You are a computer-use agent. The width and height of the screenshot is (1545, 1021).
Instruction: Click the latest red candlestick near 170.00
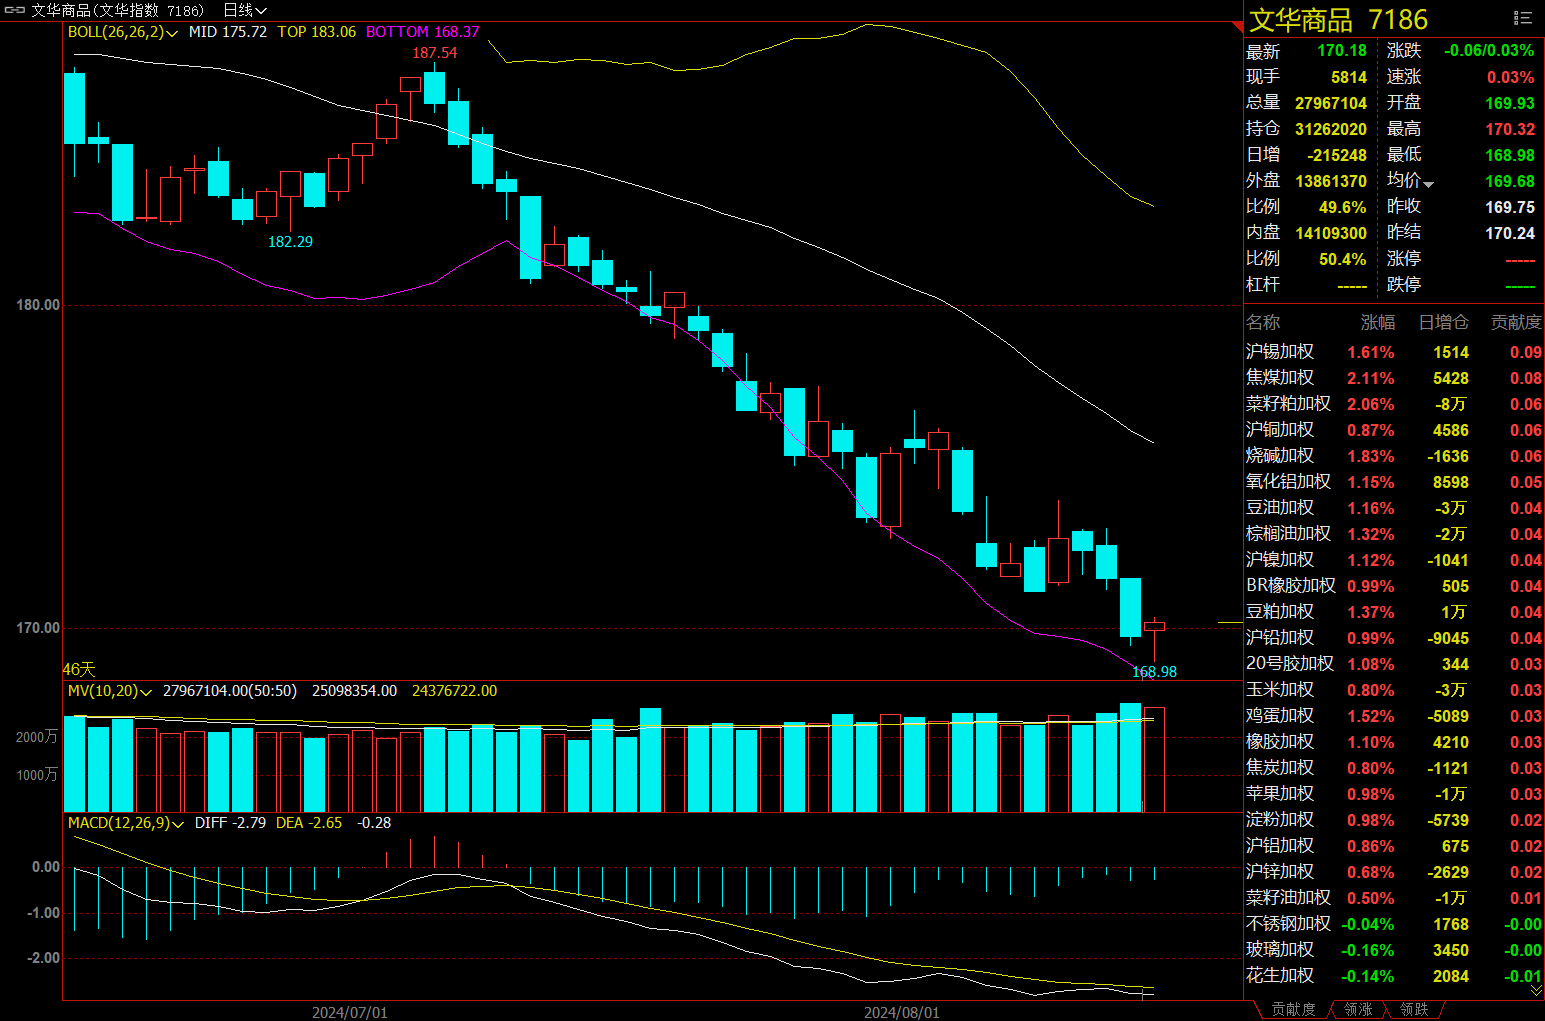[1154, 627]
